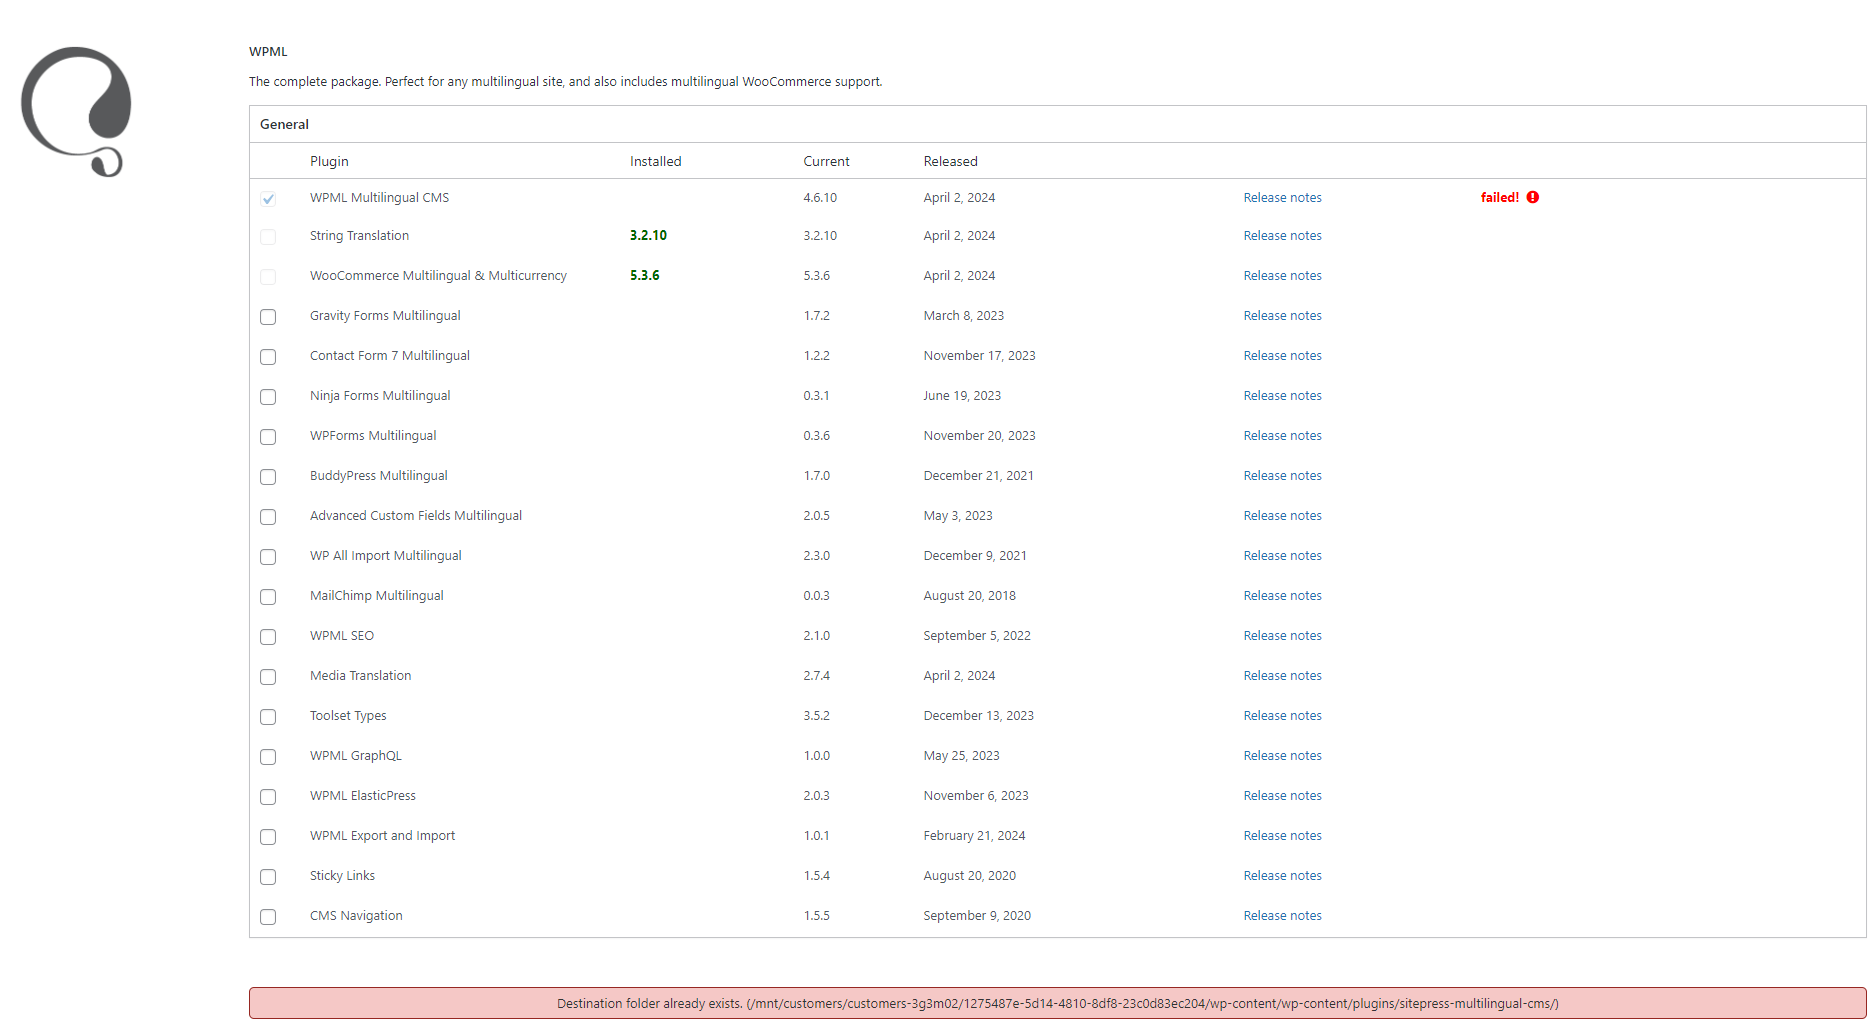The height and width of the screenshot is (1022, 1870).
Task: Click installed version 5.3.6 of WooCommerce Multilingual
Action: 644,276
